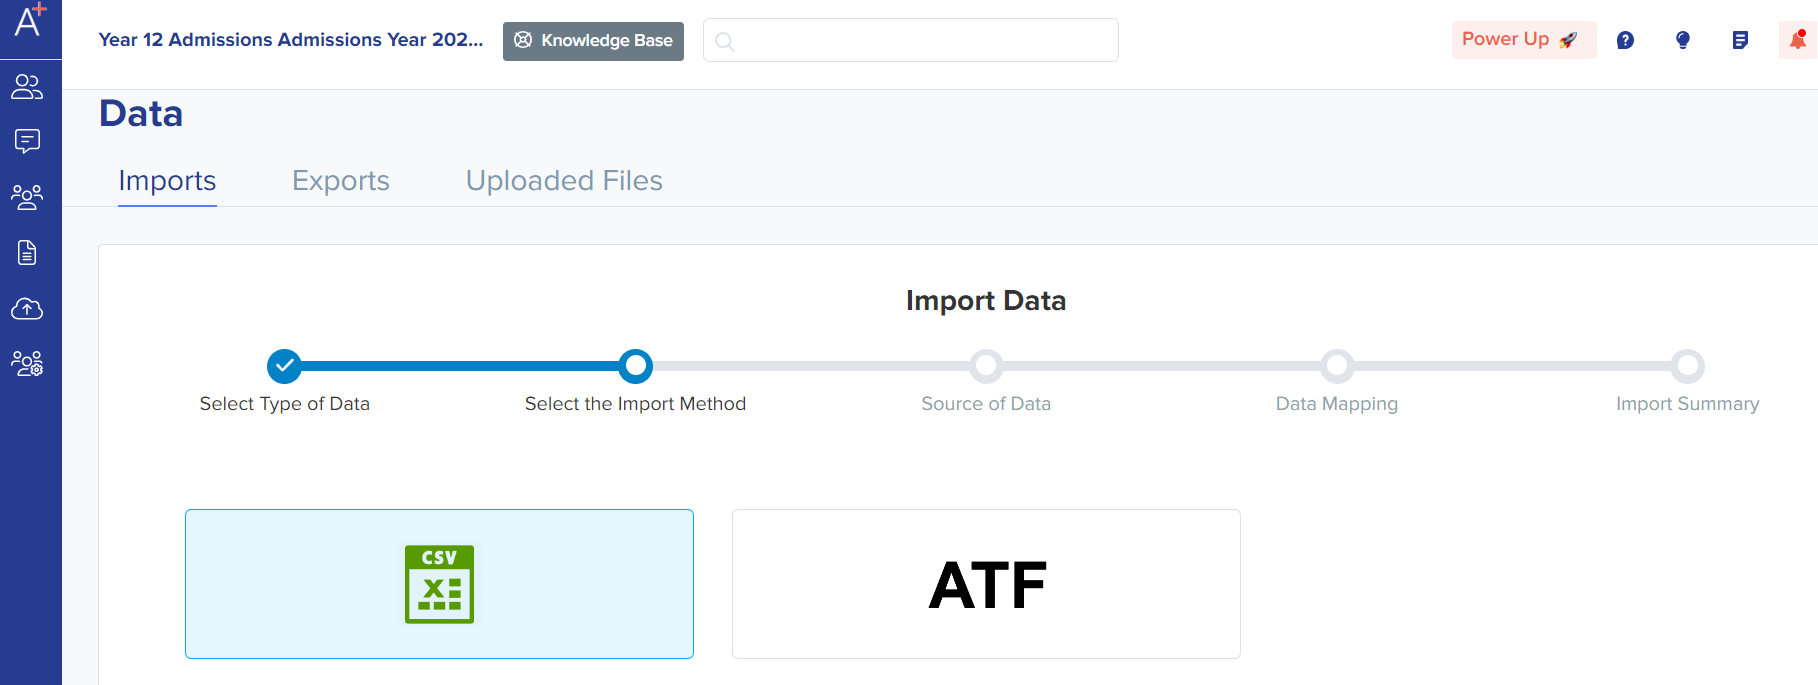Click the help question mark icon
This screenshot has width=1818, height=685.
(x=1625, y=40)
